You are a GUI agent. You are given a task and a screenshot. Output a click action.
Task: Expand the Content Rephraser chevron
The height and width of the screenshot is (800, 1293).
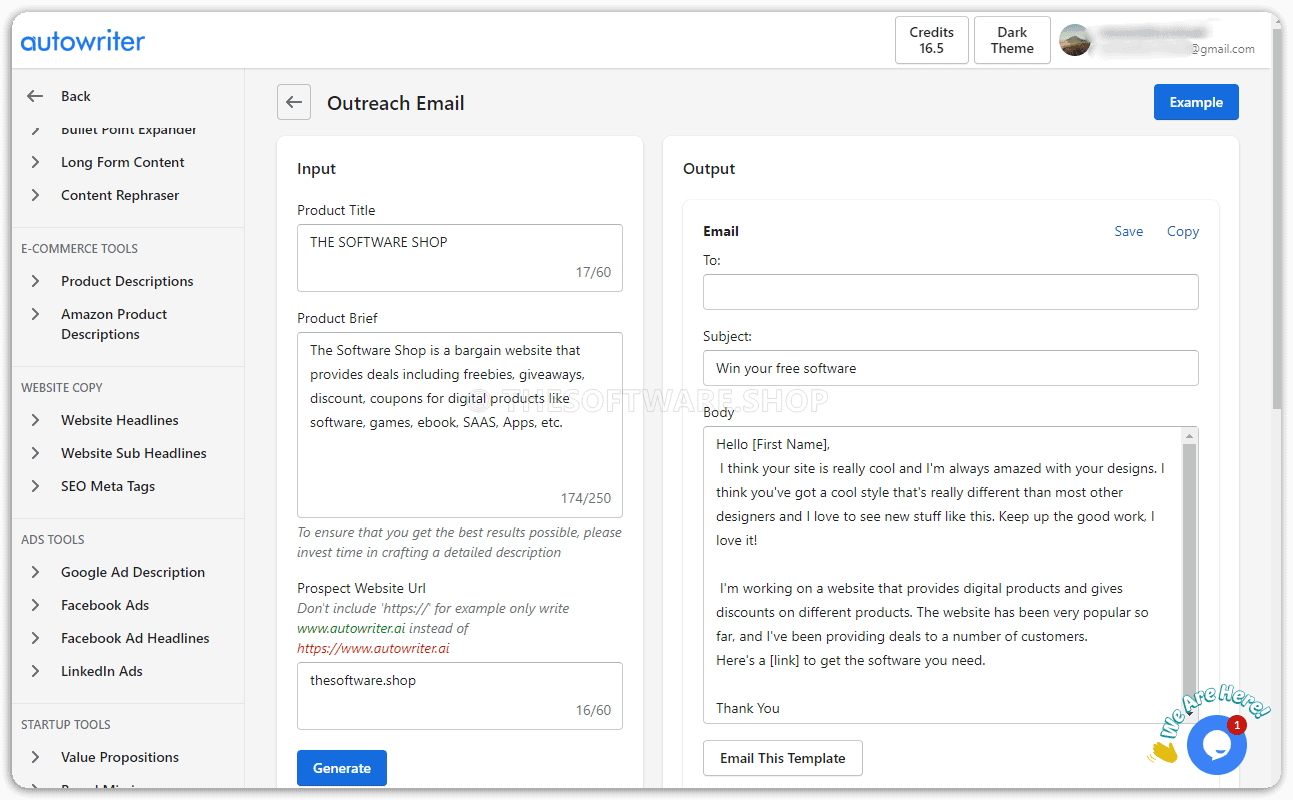[x=36, y=195]
